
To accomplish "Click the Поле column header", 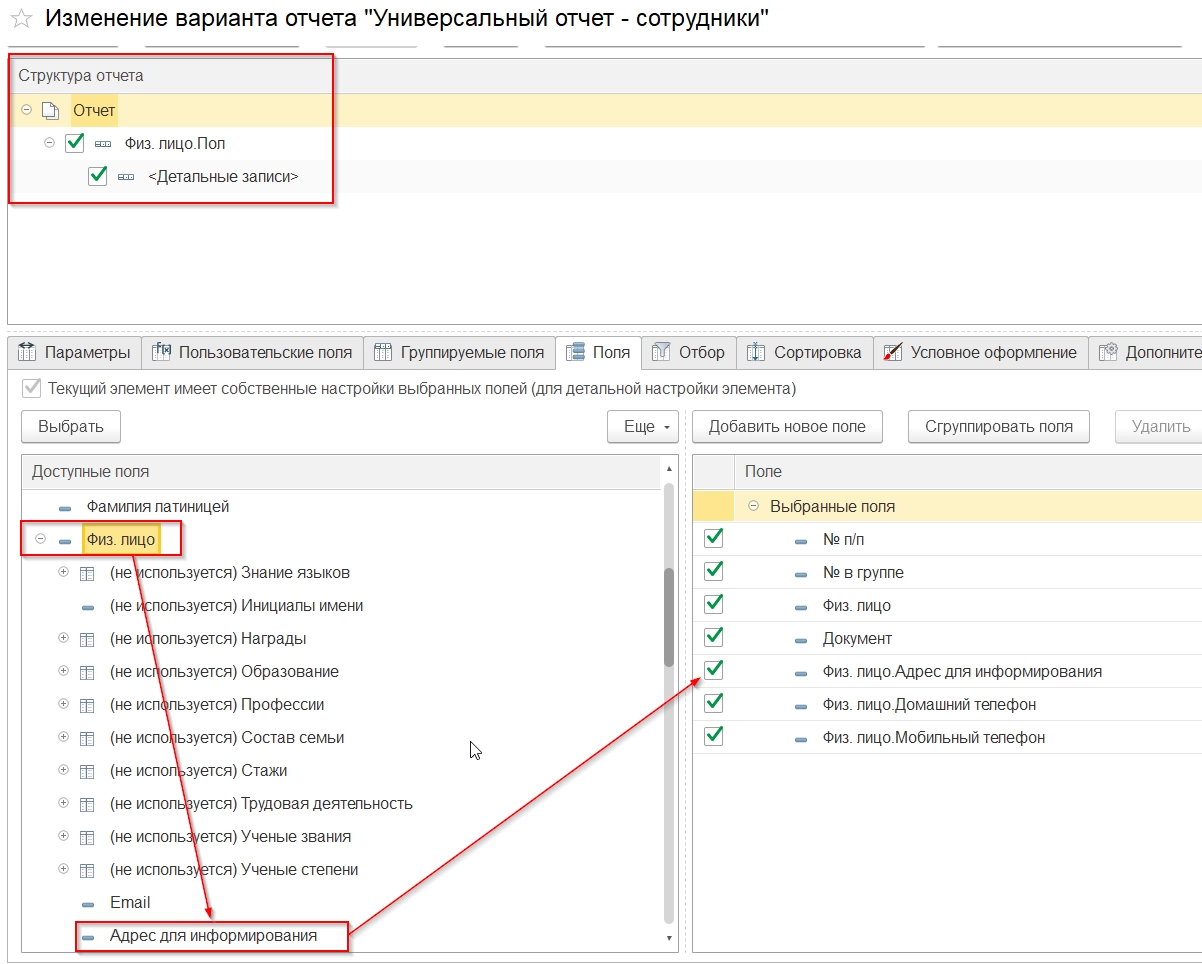I will pos(968,471).
